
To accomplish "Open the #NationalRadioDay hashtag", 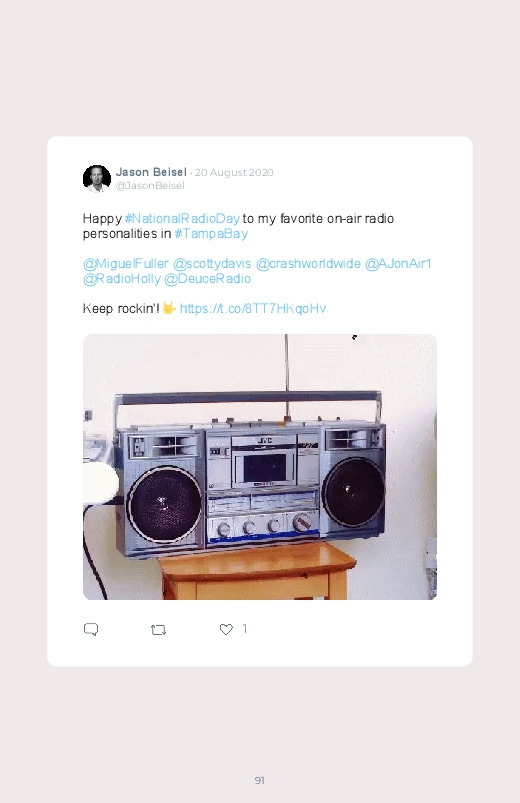I will 182,219.
